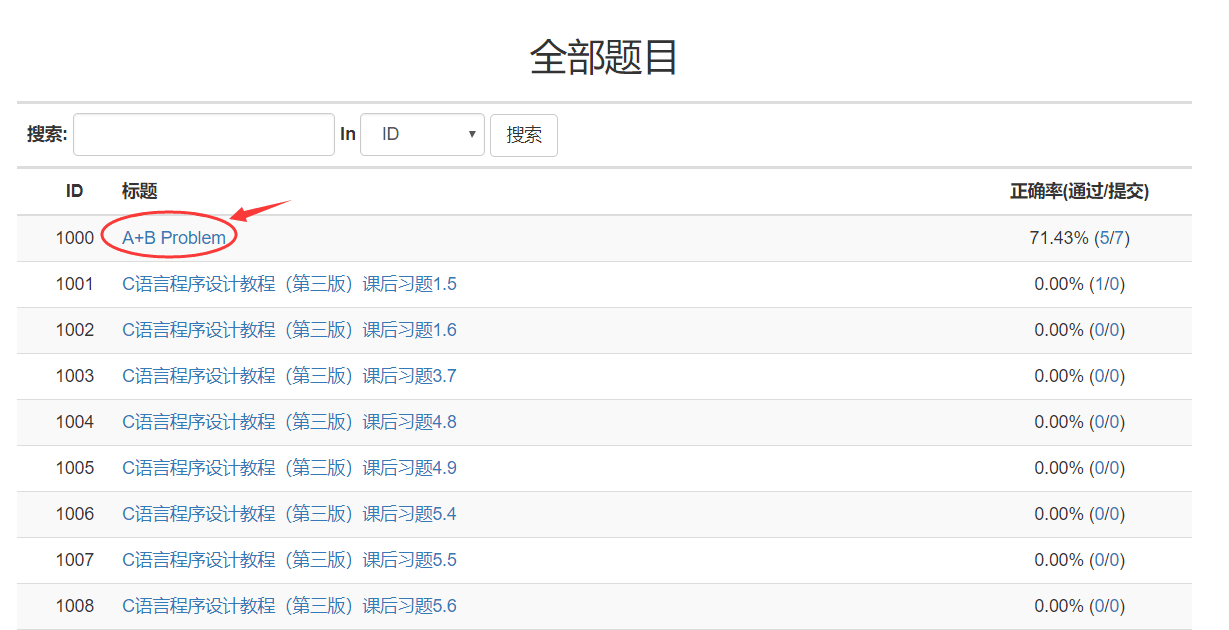Click the 0.00% accuracy for problem 1001

click(x=1059, y=284)
